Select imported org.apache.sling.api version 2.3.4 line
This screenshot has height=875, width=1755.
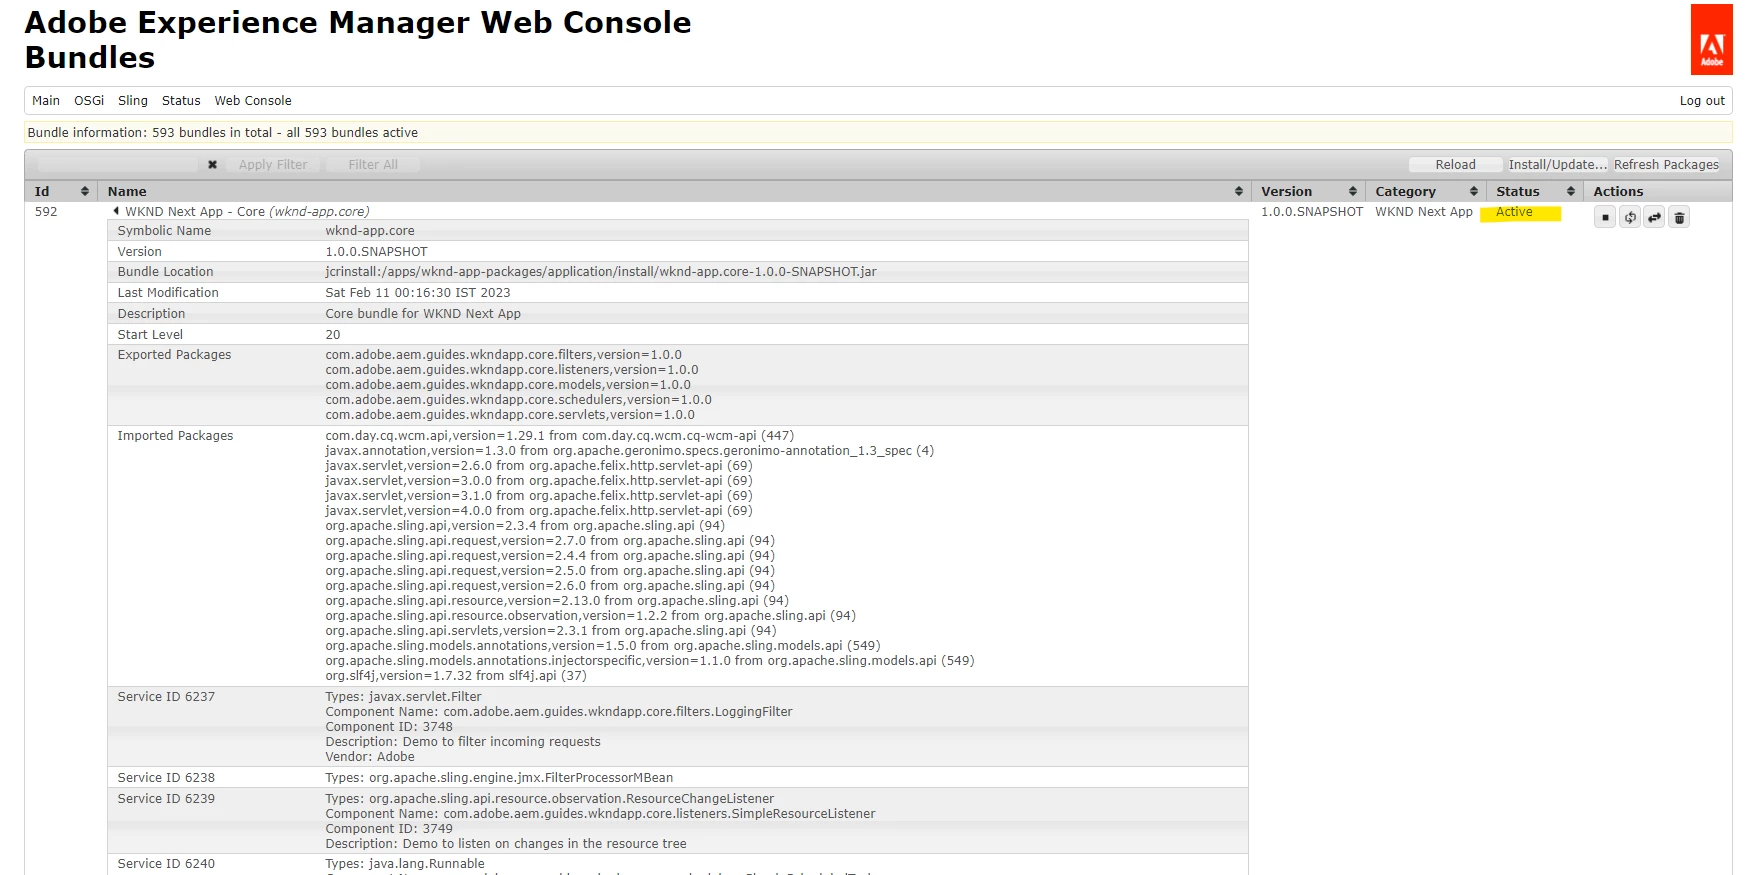click(525, 526)
